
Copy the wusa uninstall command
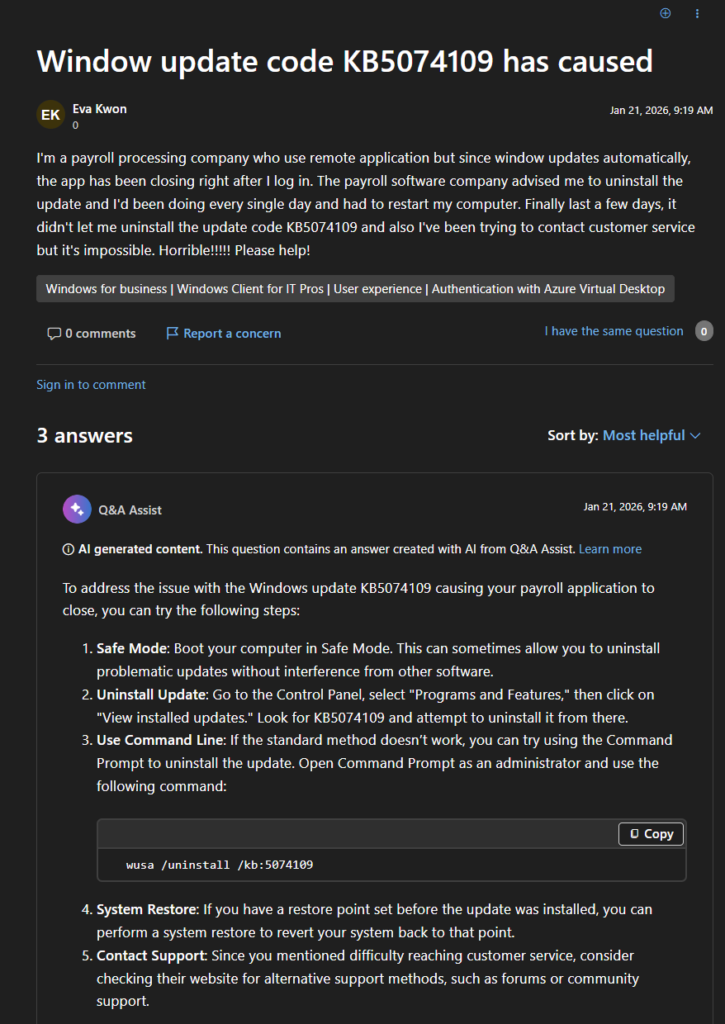(x=650, y=834)
